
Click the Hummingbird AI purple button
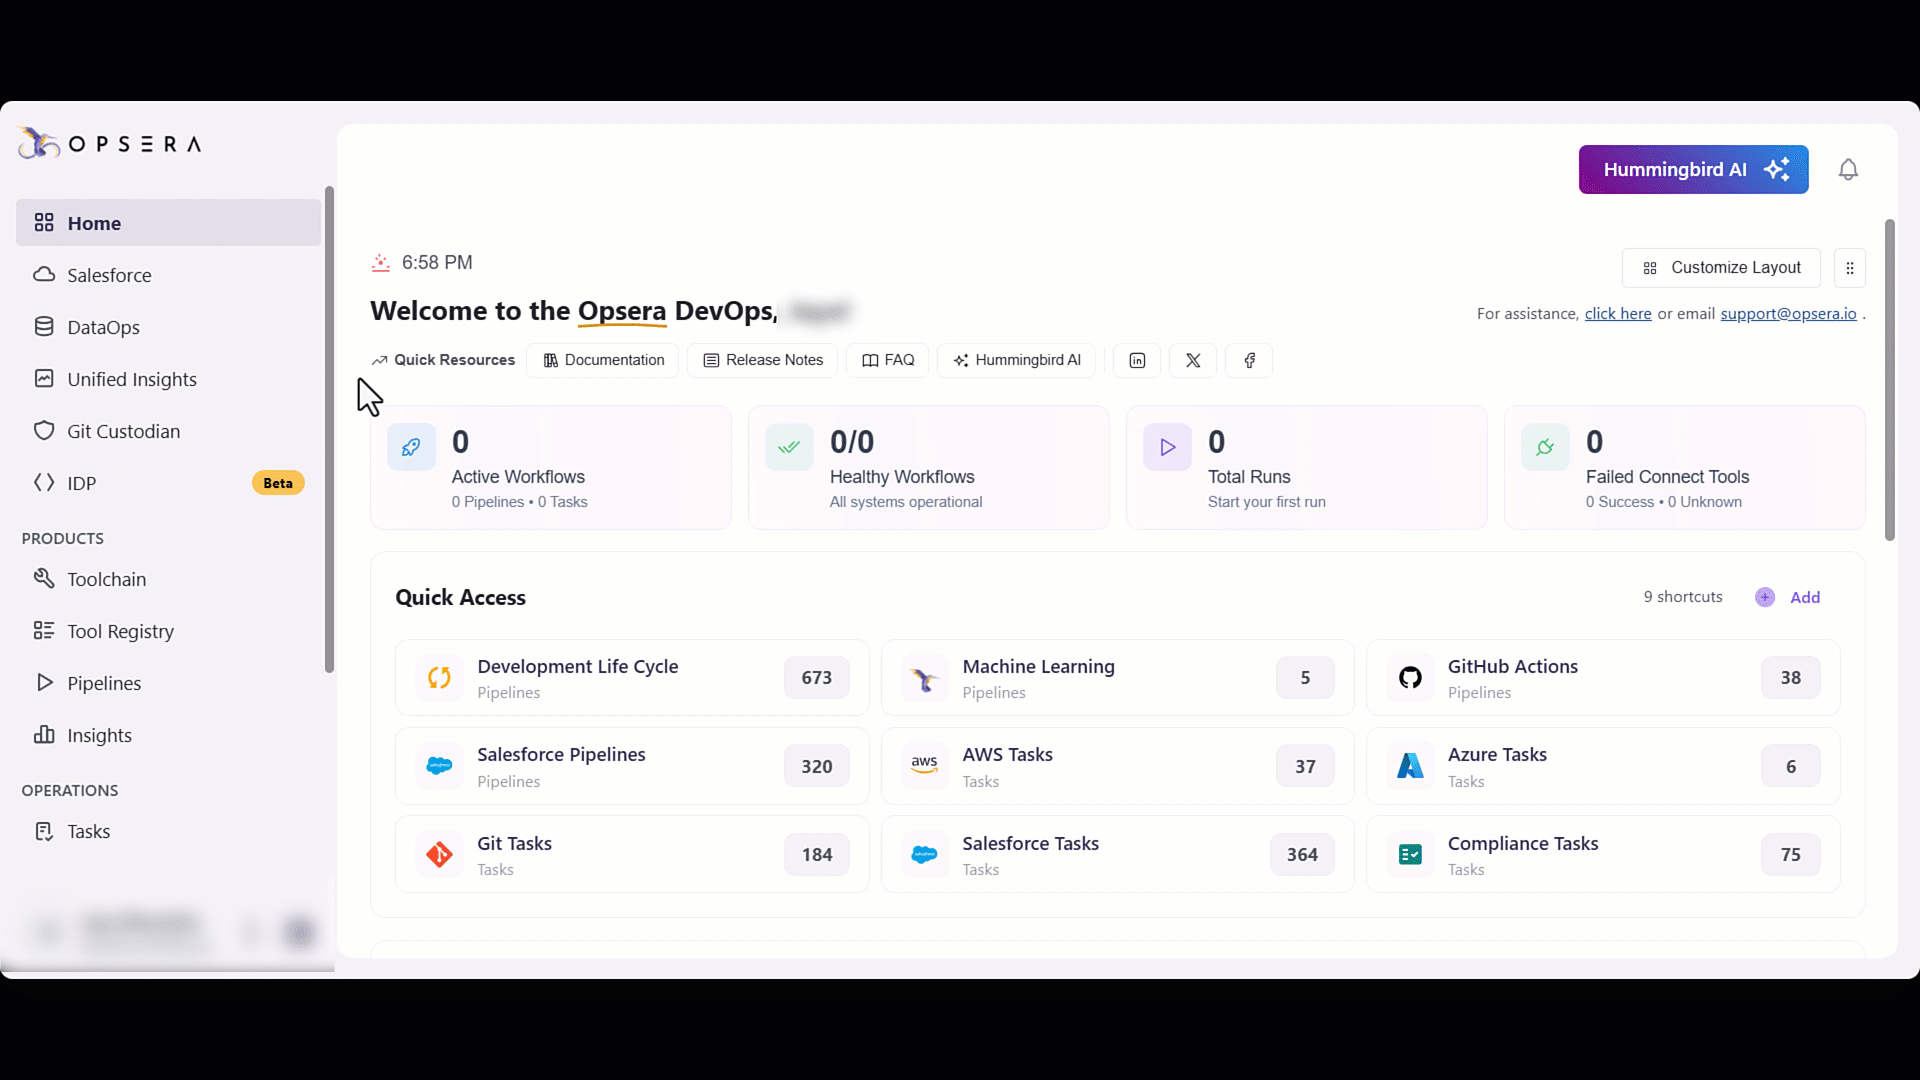[1693, 170]
